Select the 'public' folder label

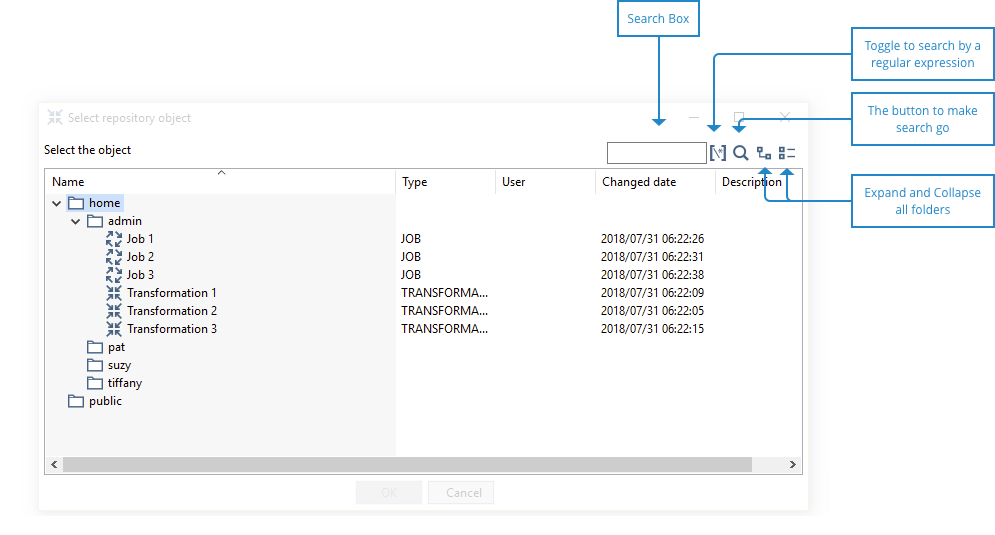(x=105, y=401)
